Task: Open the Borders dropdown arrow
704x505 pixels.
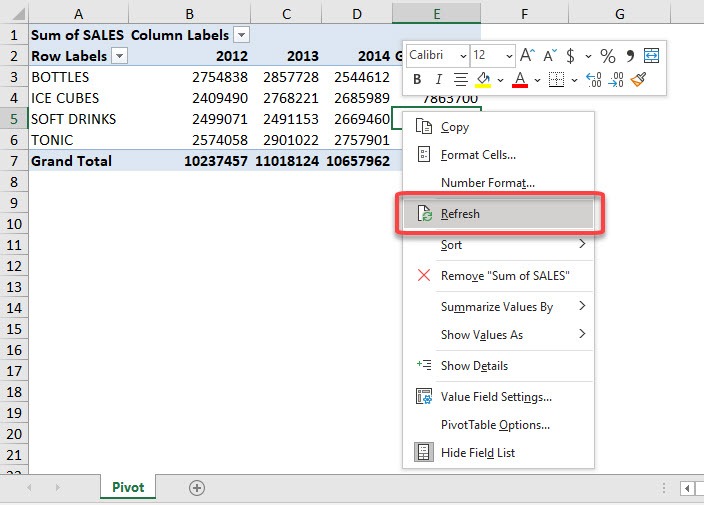Action: 574,80
